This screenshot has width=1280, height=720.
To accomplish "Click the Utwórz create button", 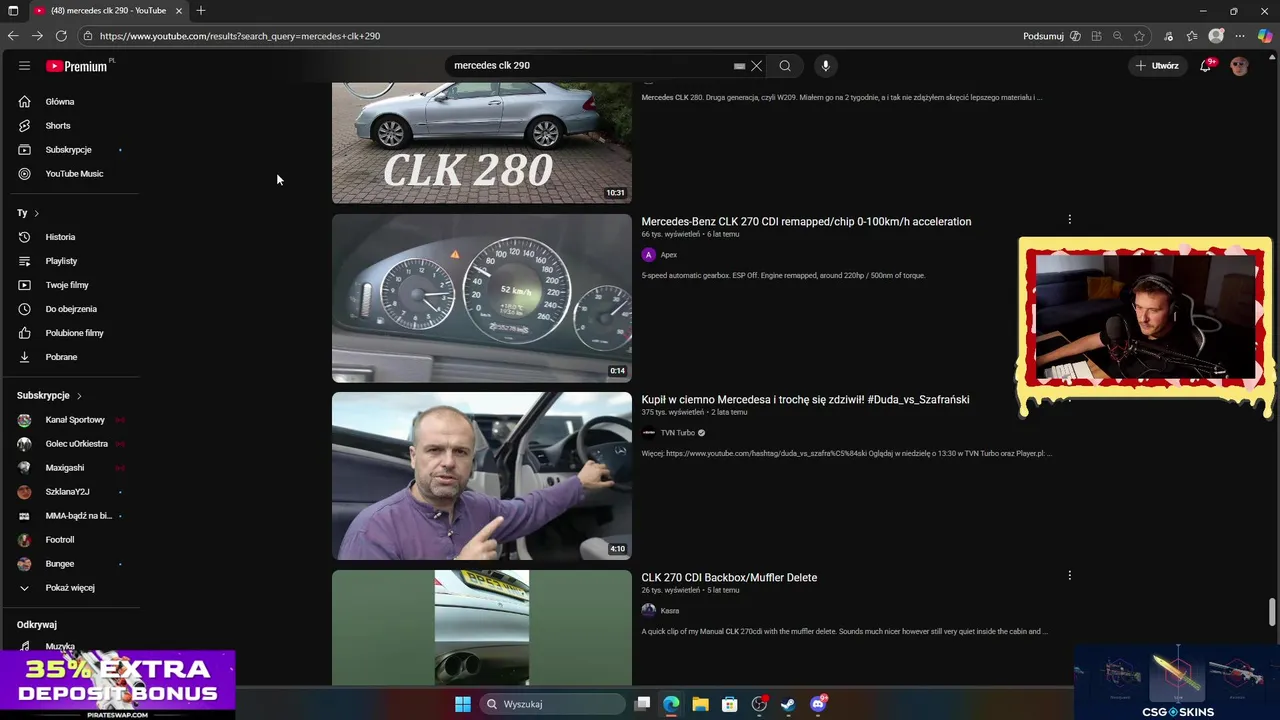I will (1157, 66).
